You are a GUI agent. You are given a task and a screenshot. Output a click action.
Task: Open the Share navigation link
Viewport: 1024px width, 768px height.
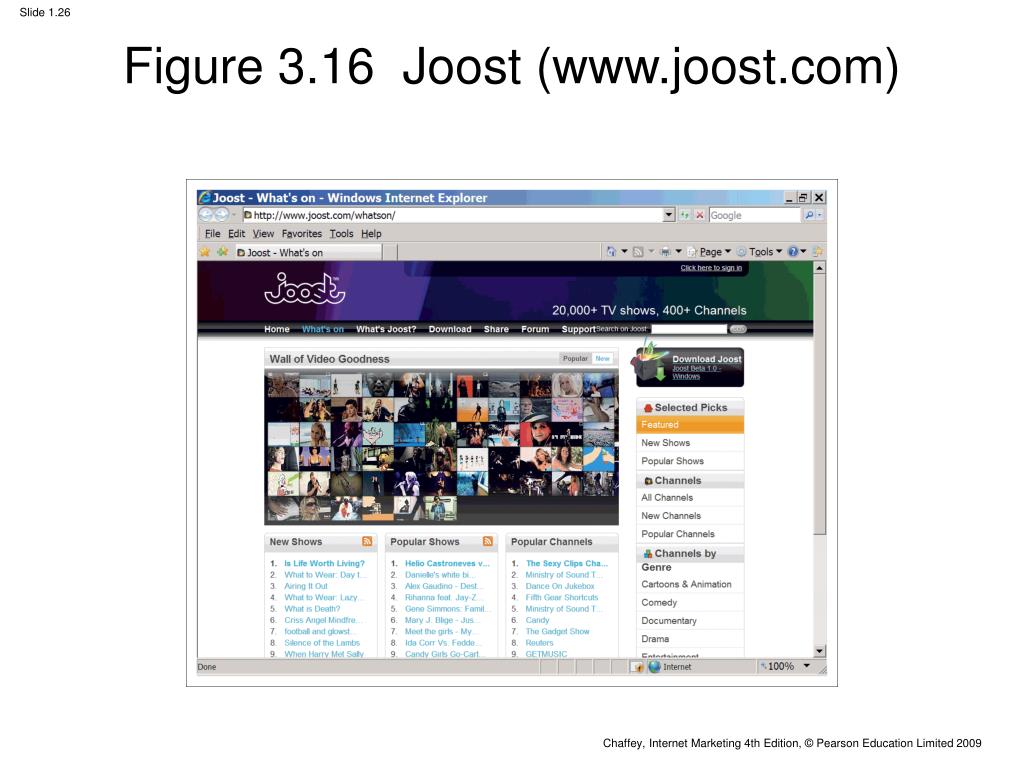tap(496, 329)
